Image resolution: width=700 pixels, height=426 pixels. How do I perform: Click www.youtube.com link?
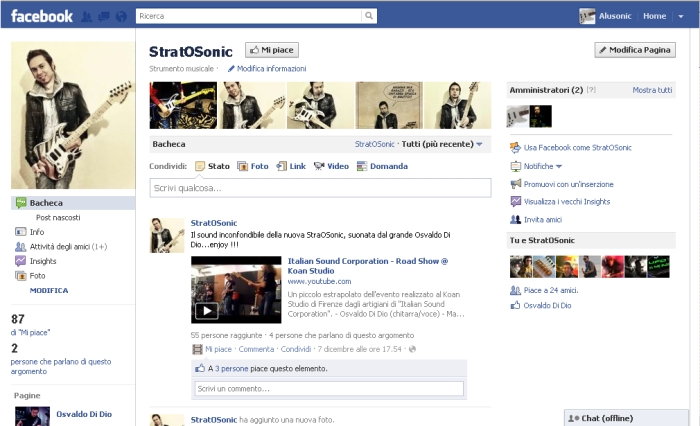pos(319,281)
